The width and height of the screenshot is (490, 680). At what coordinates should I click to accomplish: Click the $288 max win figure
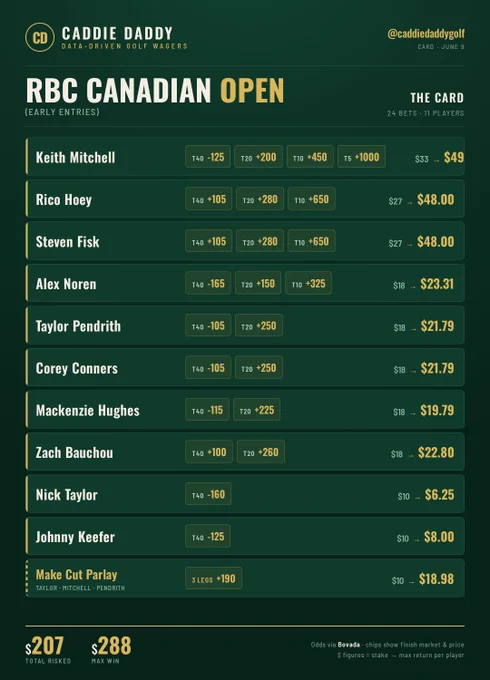111,646
